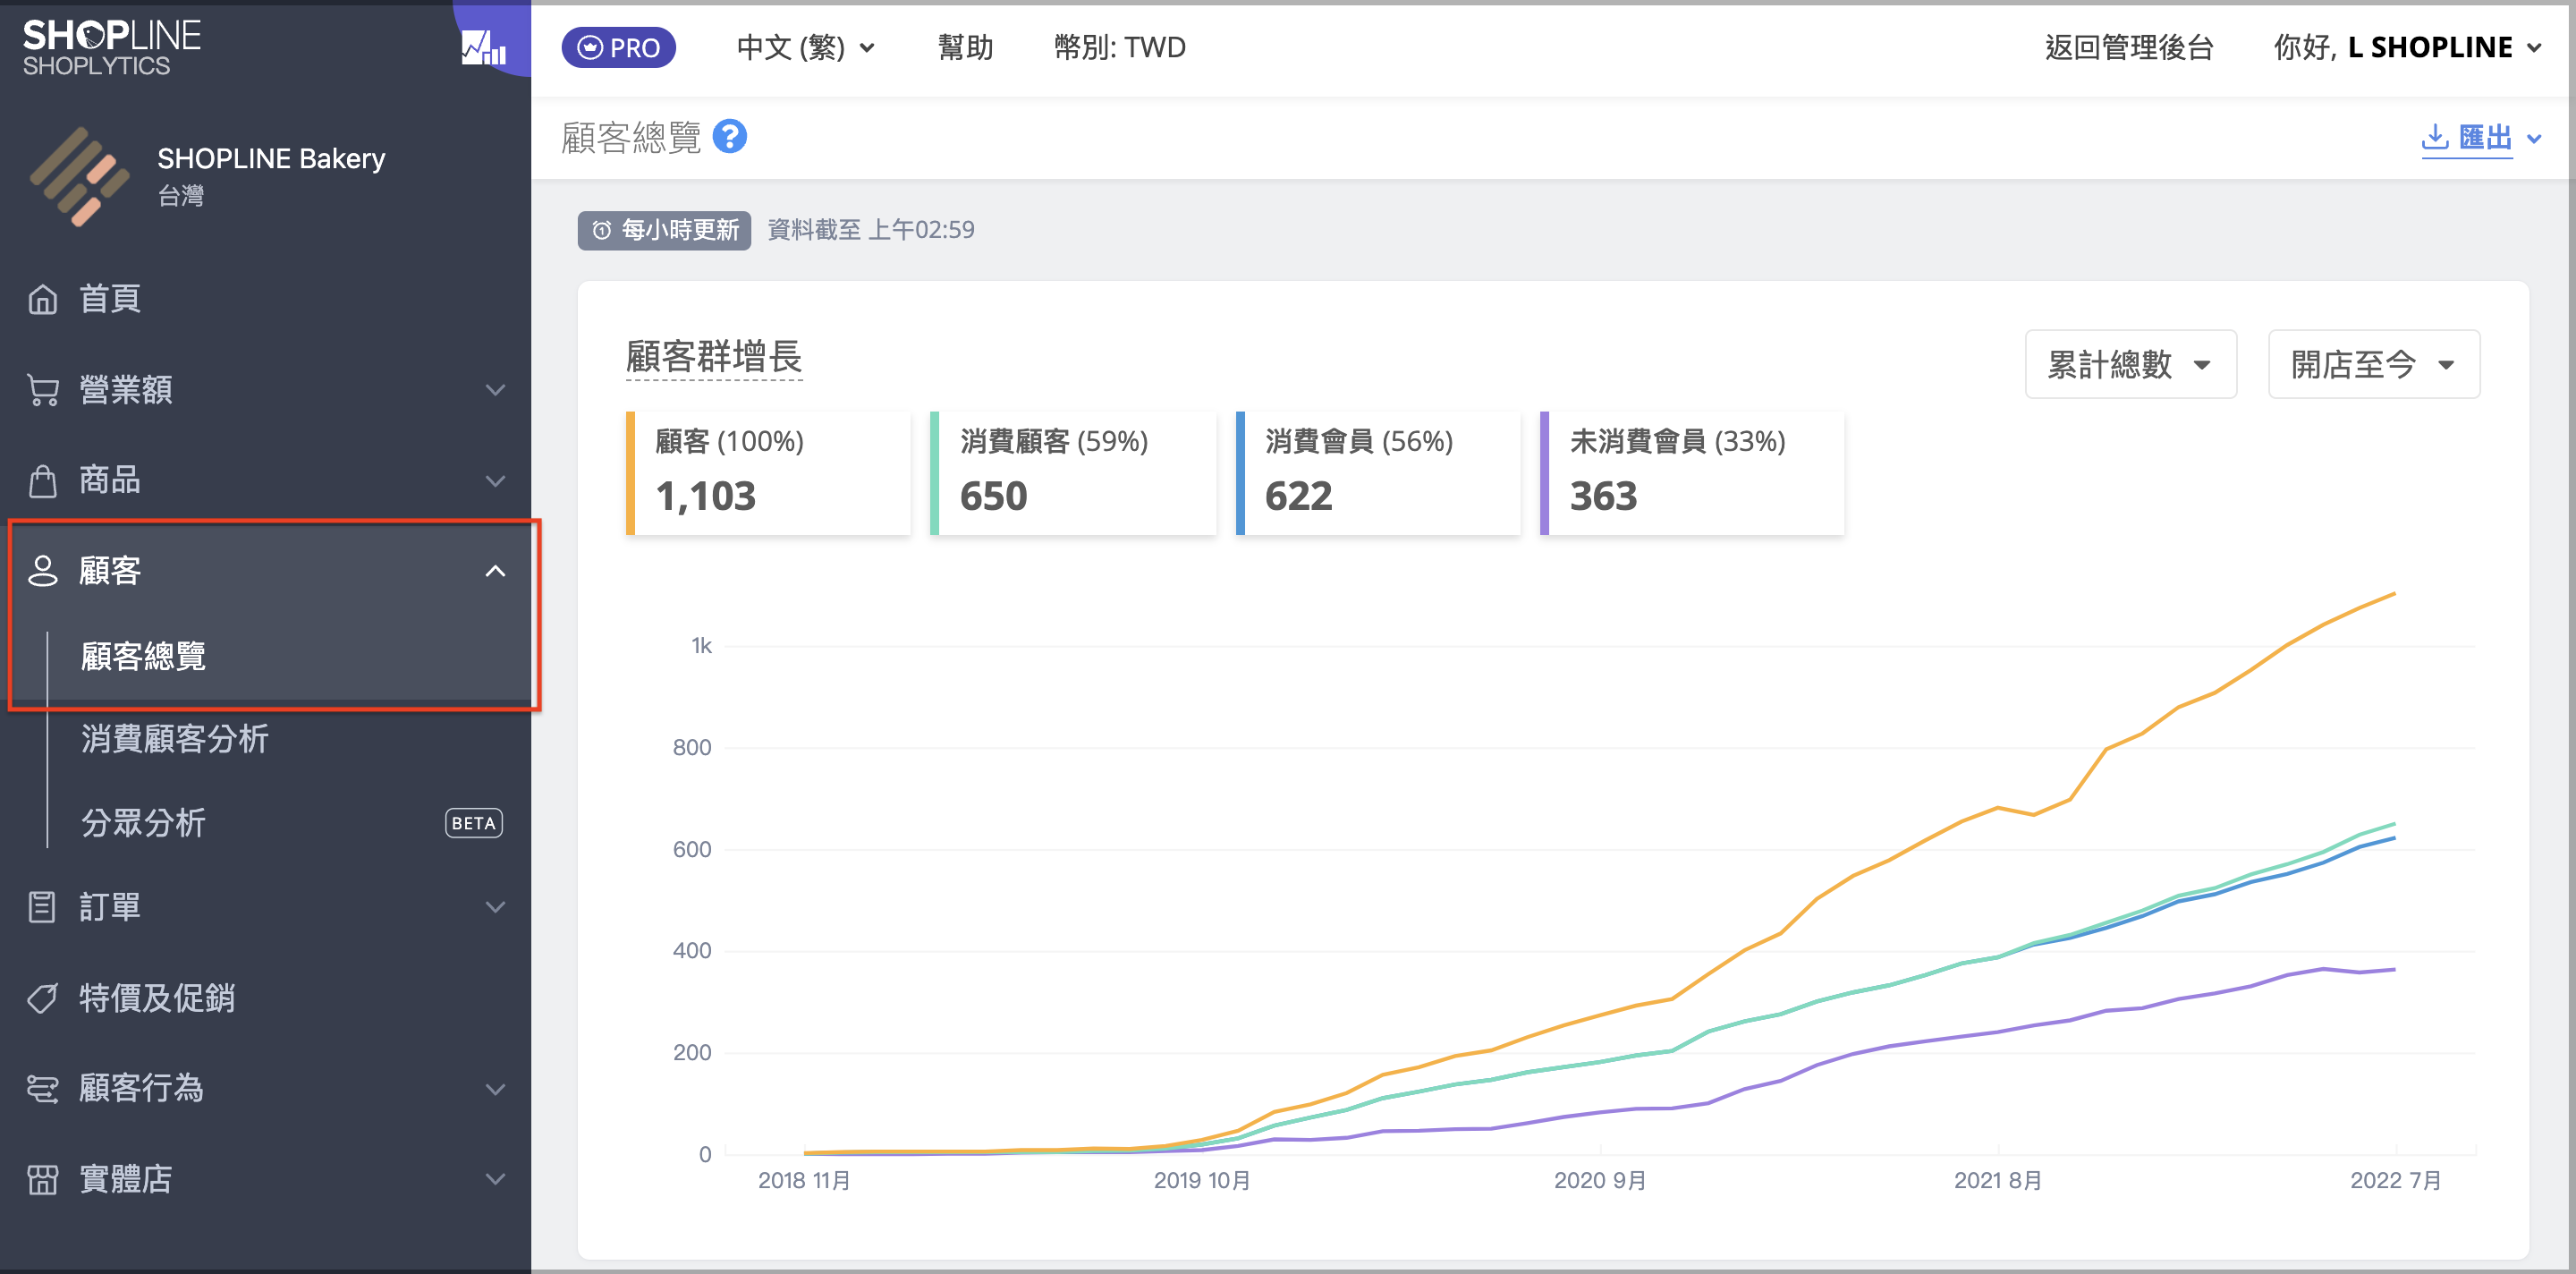Click the SHOPLINE Bakery store name
The height and width of the screenshot is (1274, 2576).
[271, 158]
